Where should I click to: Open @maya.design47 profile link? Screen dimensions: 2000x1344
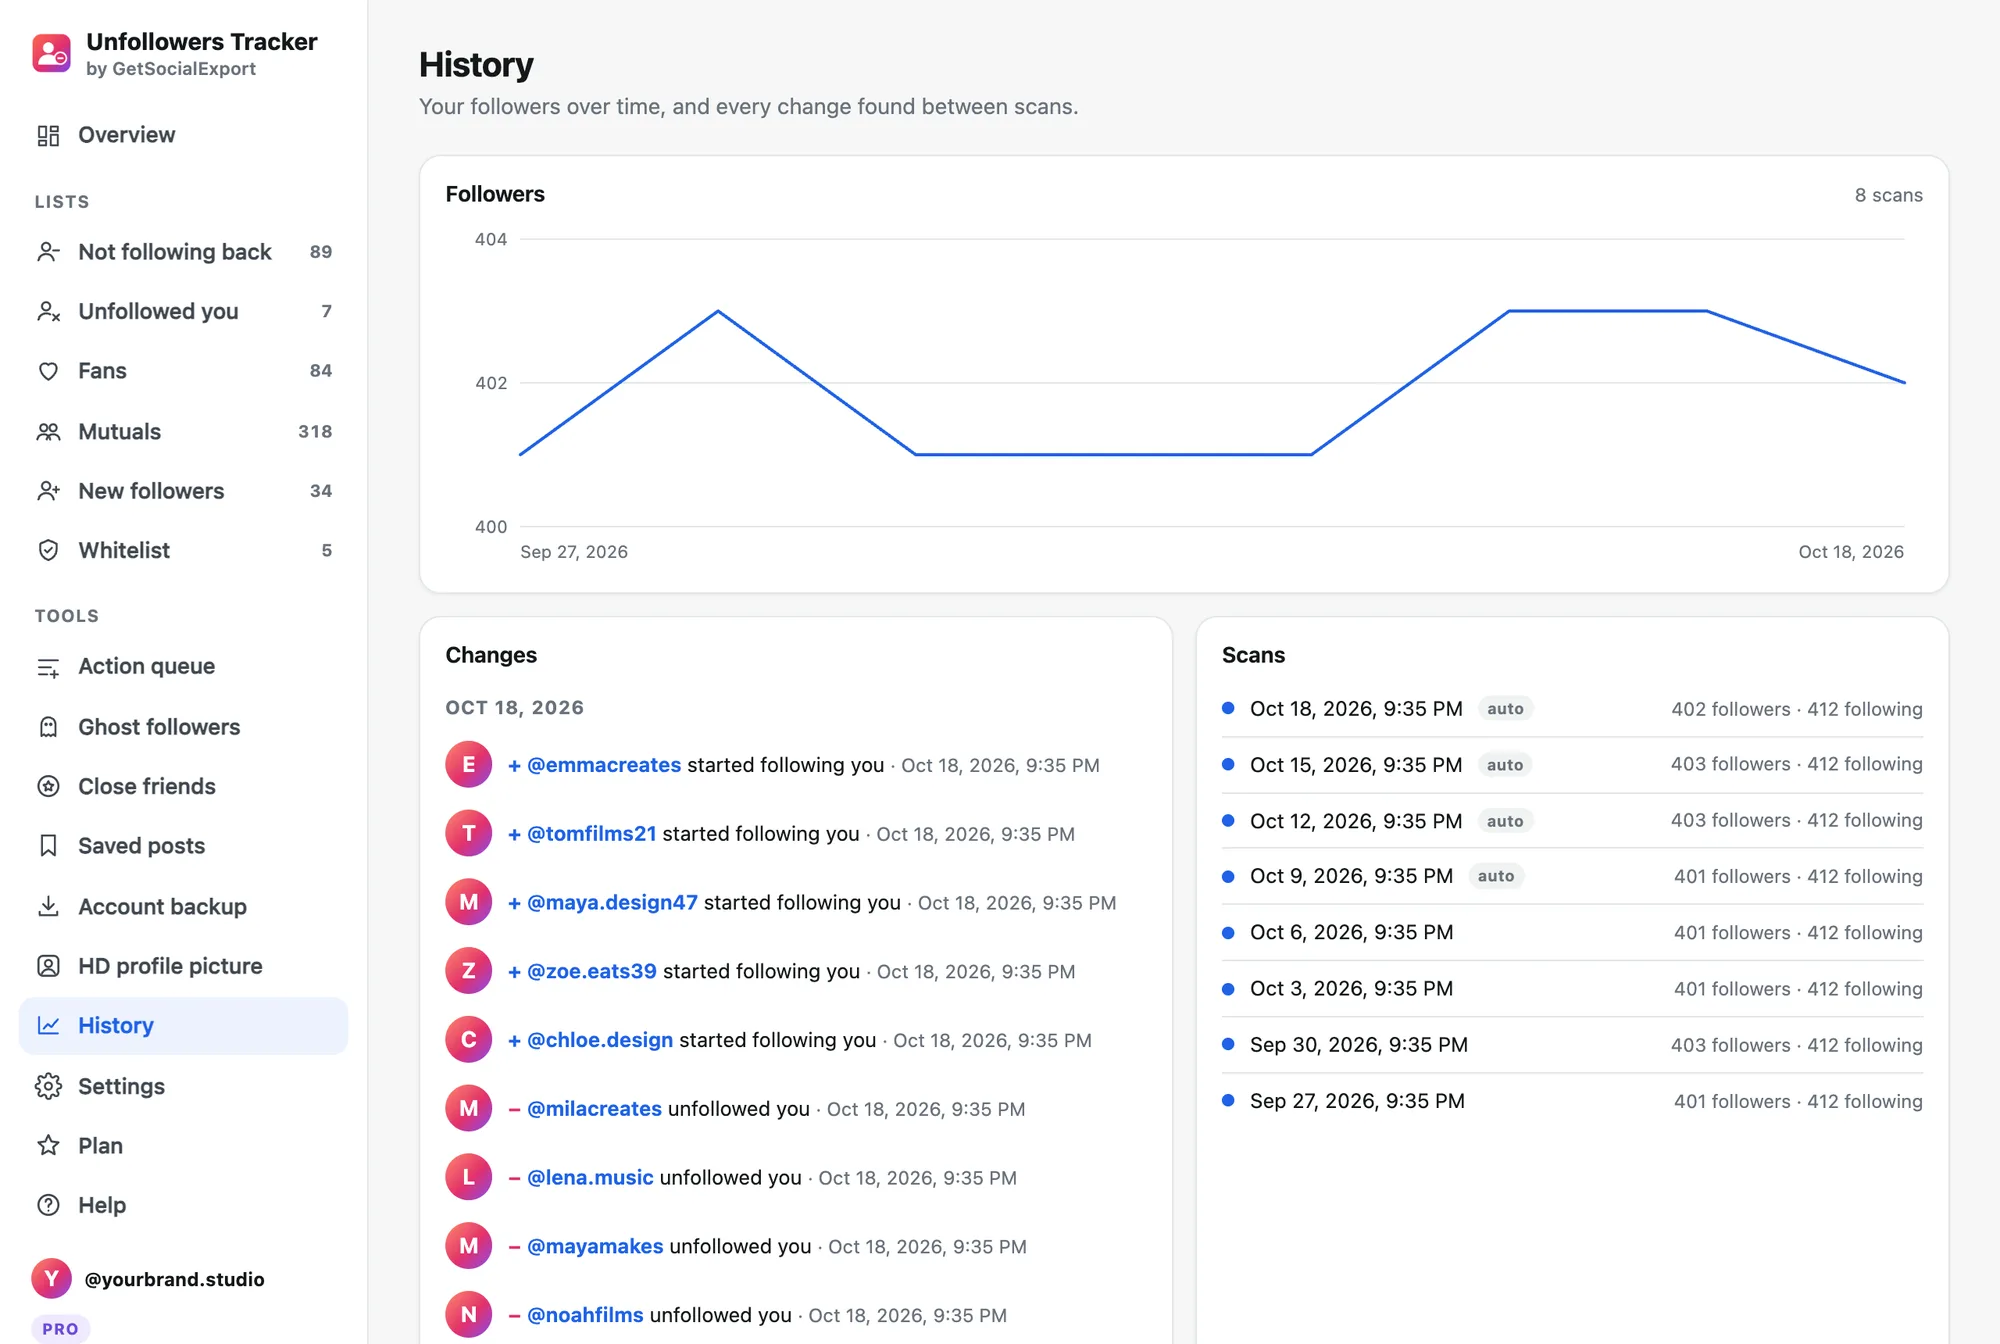tap(612, 903)
